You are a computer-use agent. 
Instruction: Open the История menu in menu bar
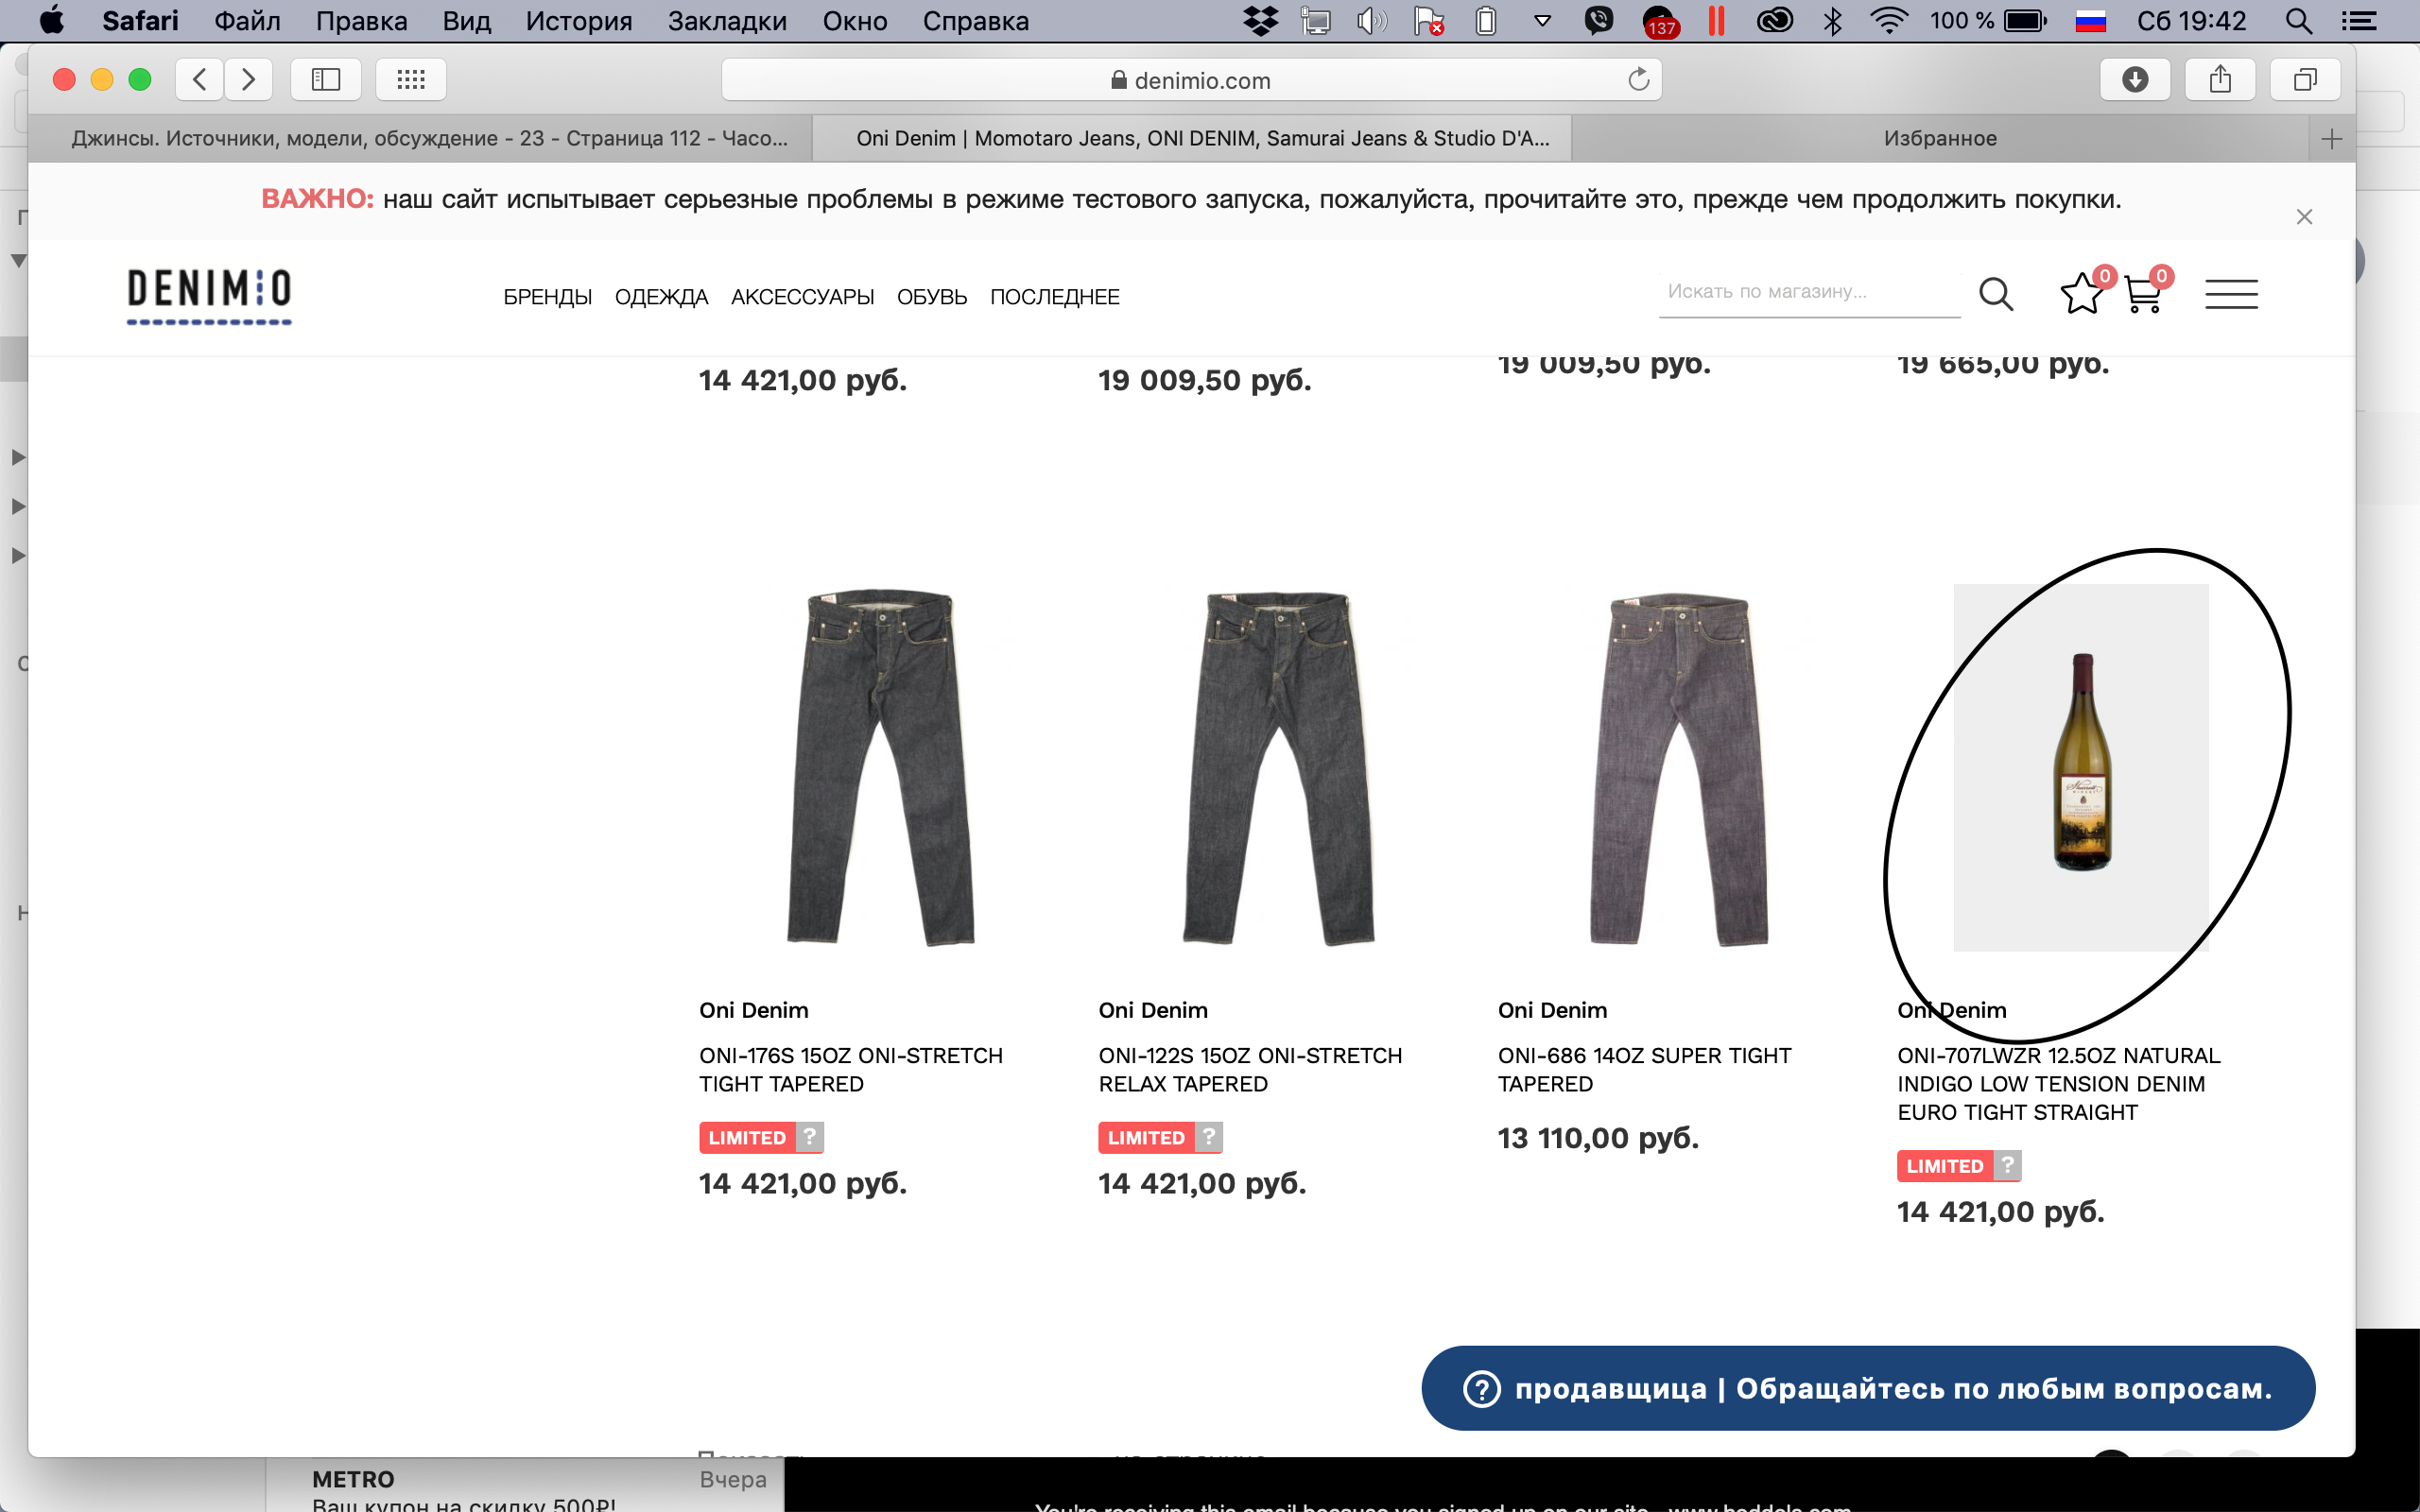coord(579,21)
